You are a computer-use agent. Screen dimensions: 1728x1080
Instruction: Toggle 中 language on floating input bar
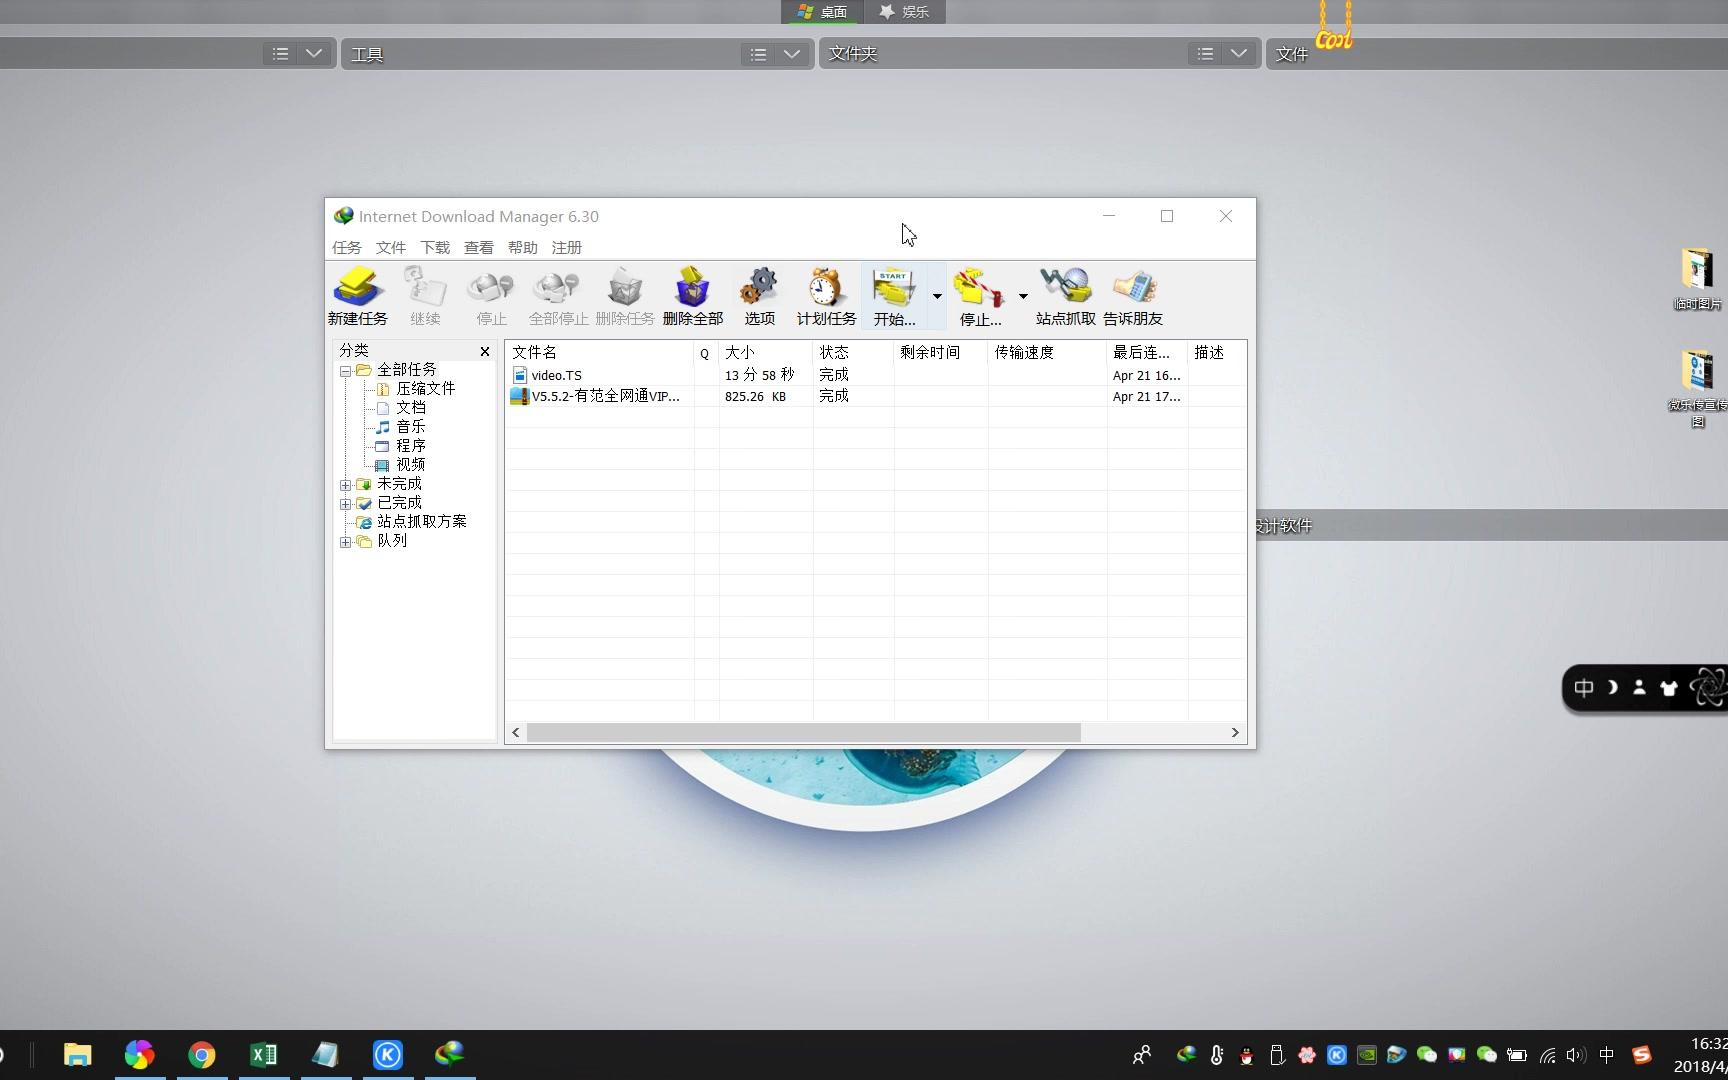(x=1584, y=688)
